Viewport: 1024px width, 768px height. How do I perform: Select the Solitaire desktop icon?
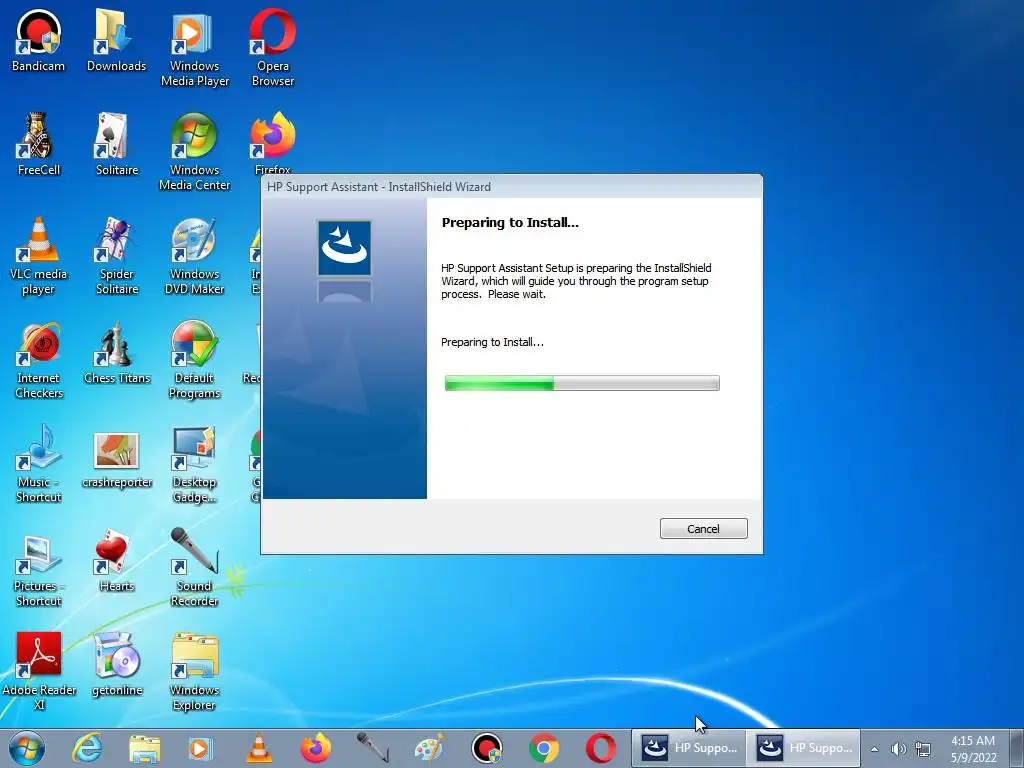pyautogui.click(x=116, y=145)
